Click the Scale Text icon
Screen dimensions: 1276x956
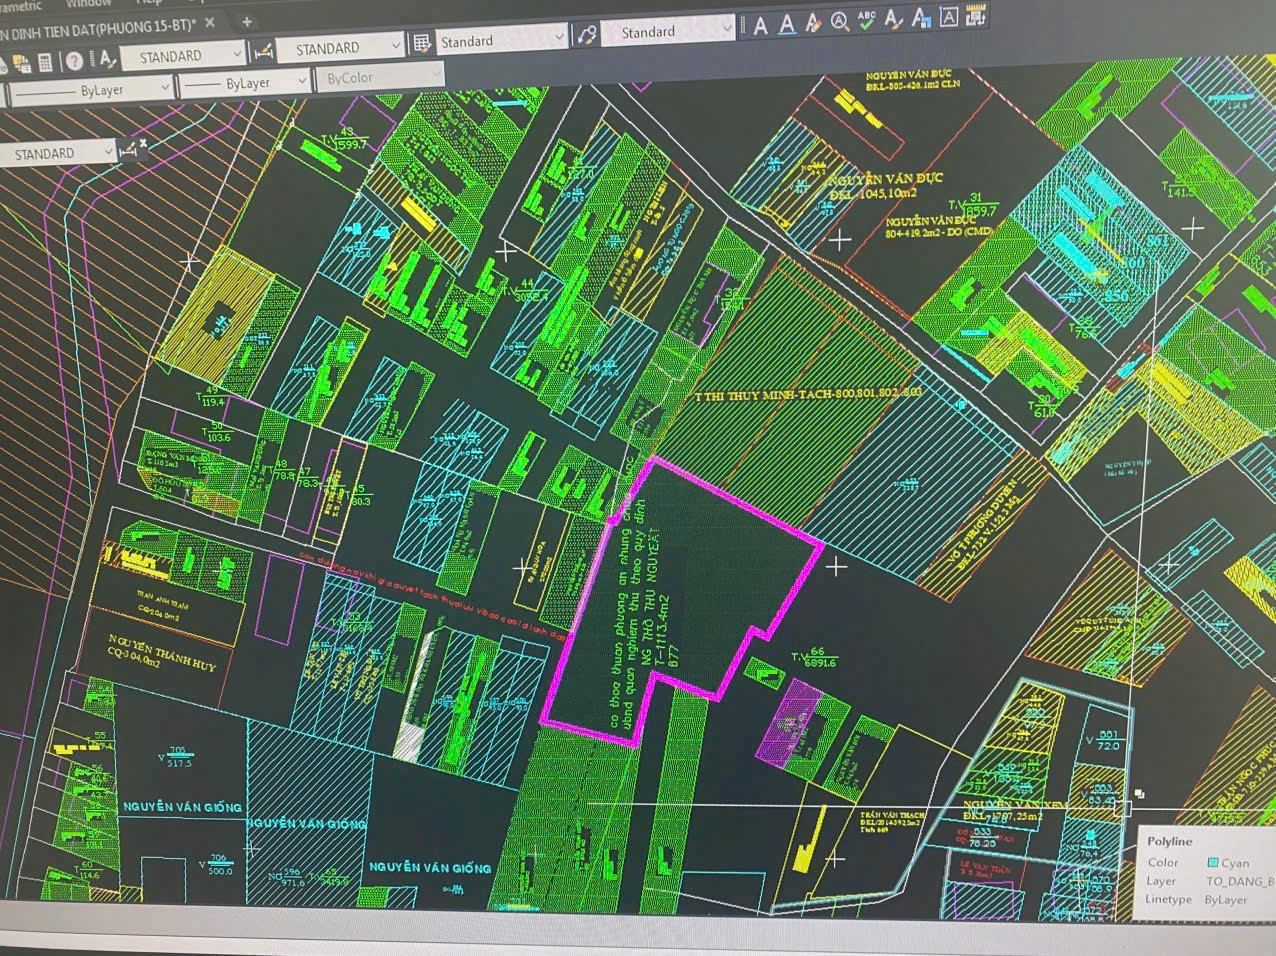click(921, 18)
